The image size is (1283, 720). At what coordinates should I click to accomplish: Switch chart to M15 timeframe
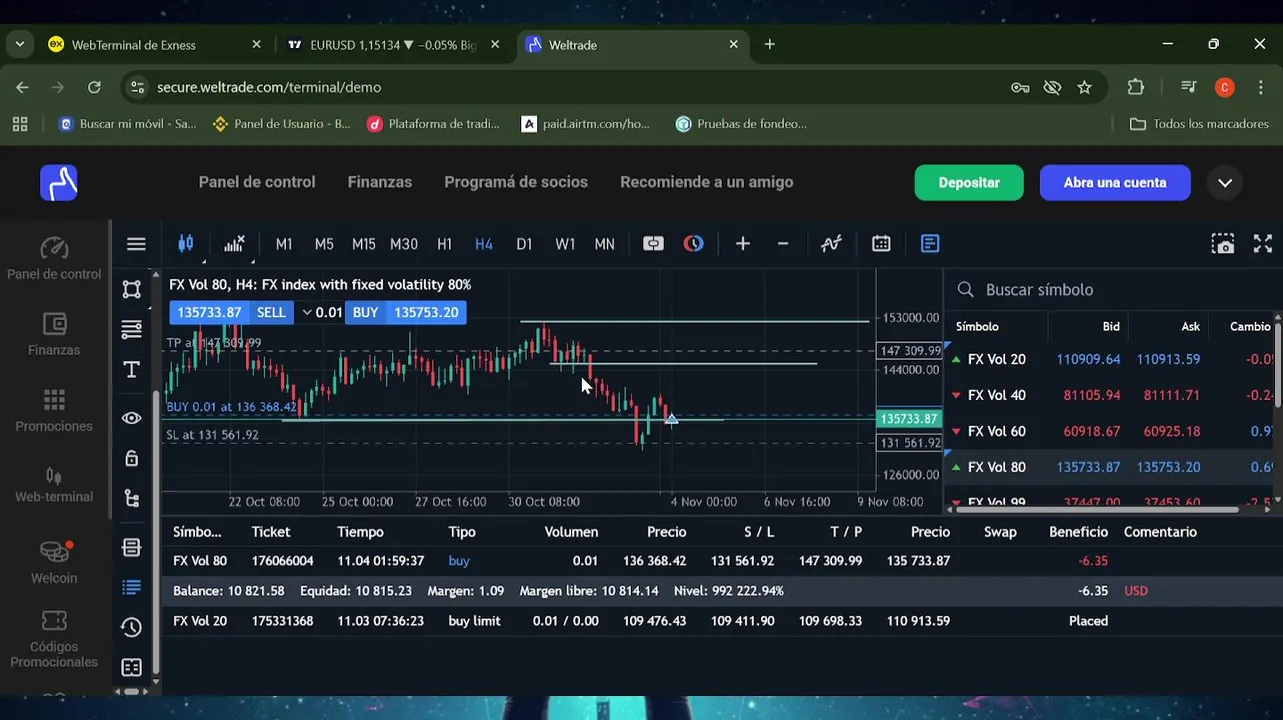tap(364, 244)
